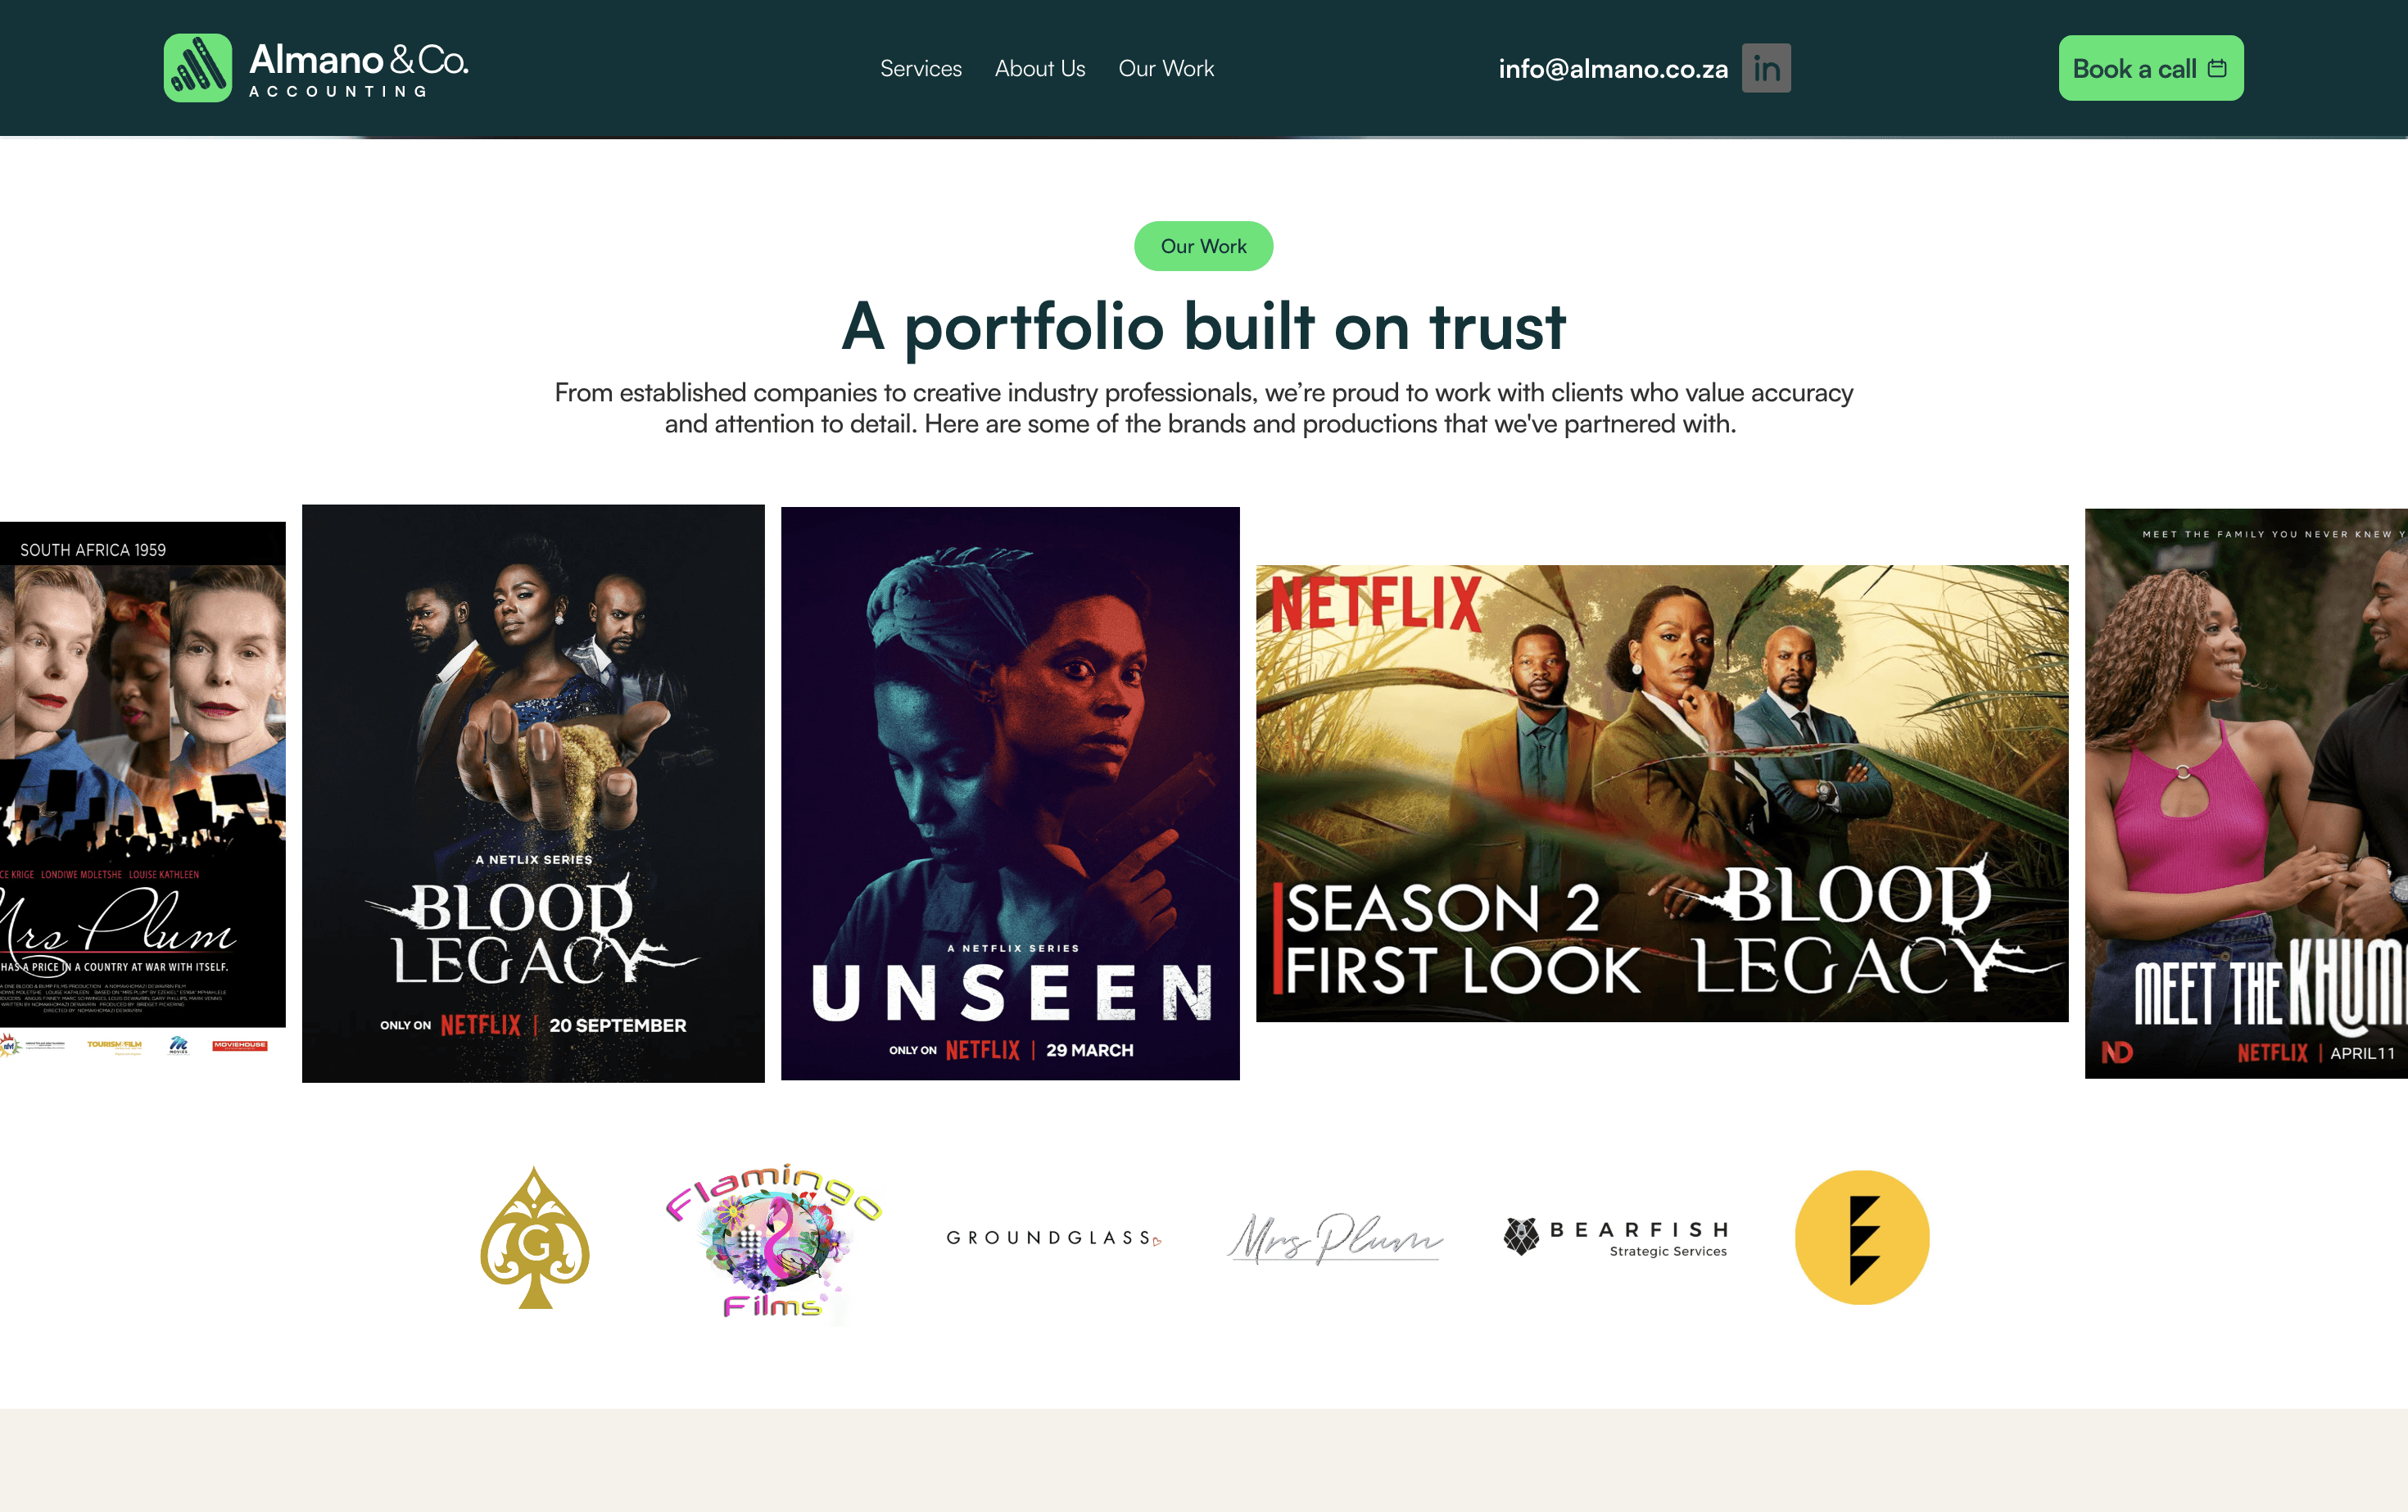Click the gold spade G logo
Image resolution: width=2408 pixels, height=1512 pixels.
535,1238
